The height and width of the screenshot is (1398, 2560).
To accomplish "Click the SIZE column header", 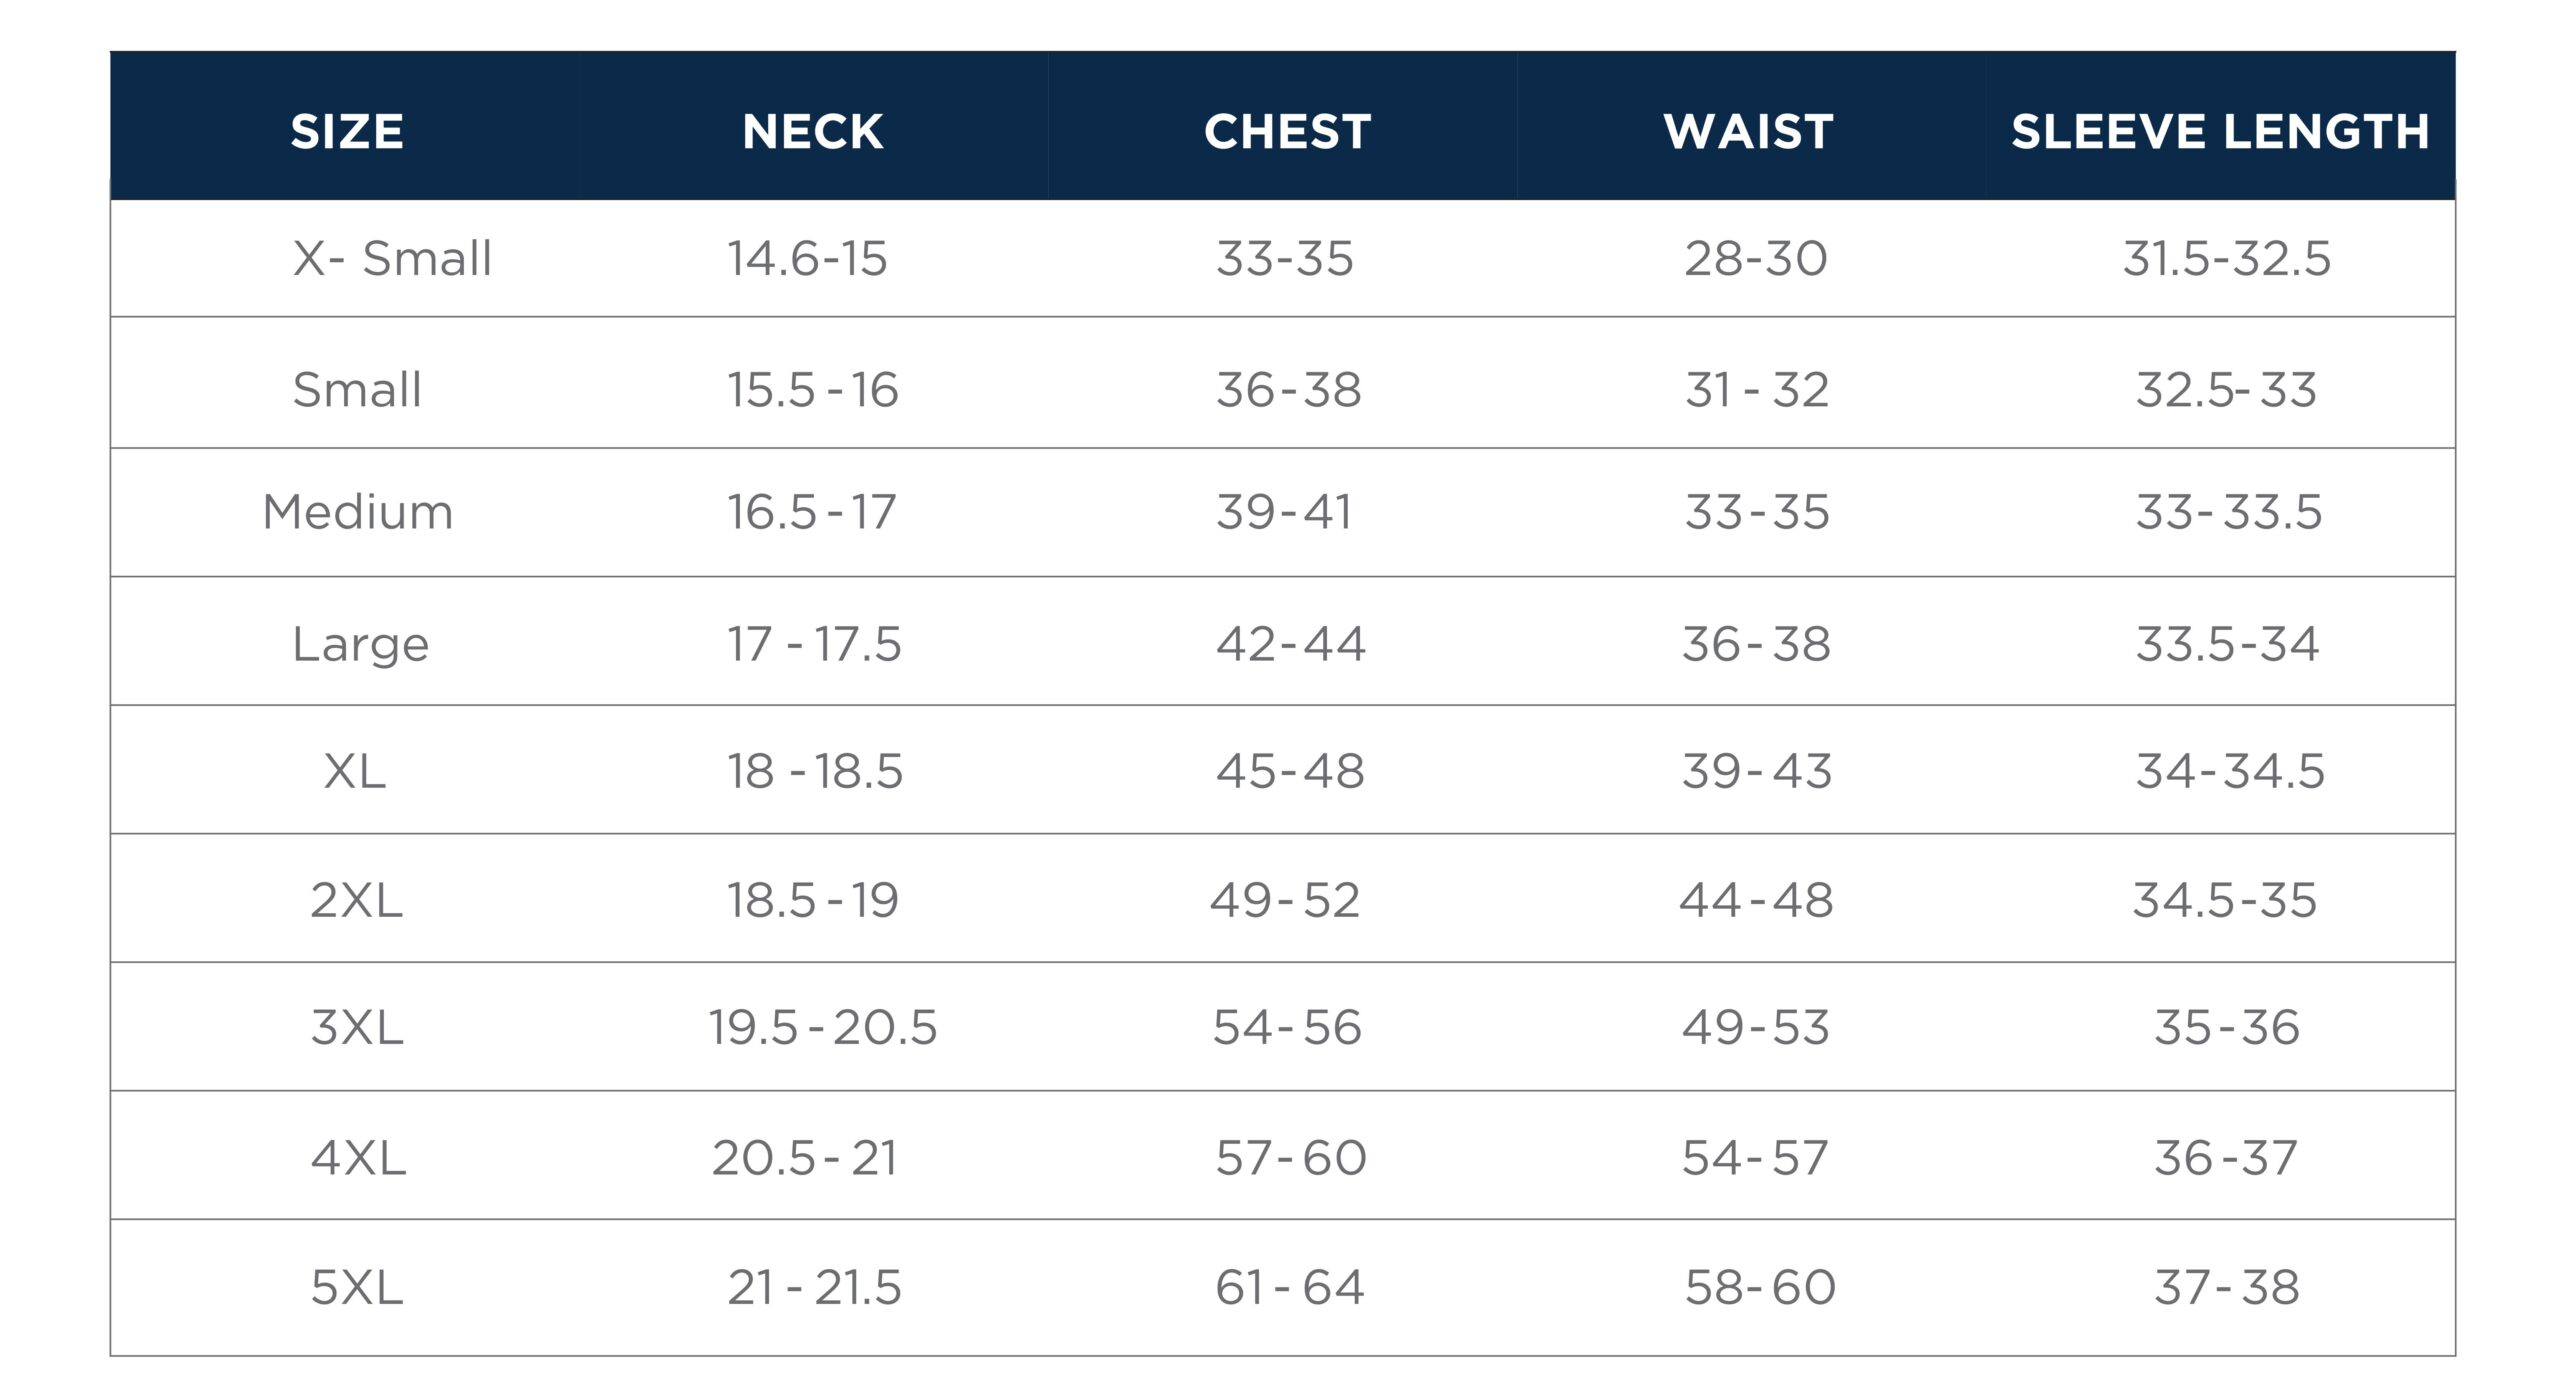I will click(347, 132).
